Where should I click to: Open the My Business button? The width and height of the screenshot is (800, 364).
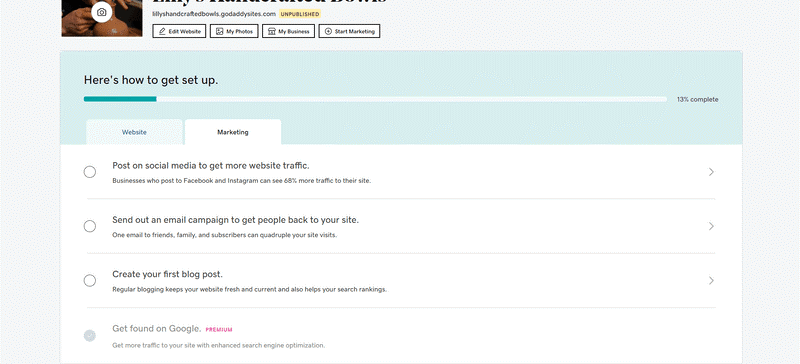coord(288,31)
